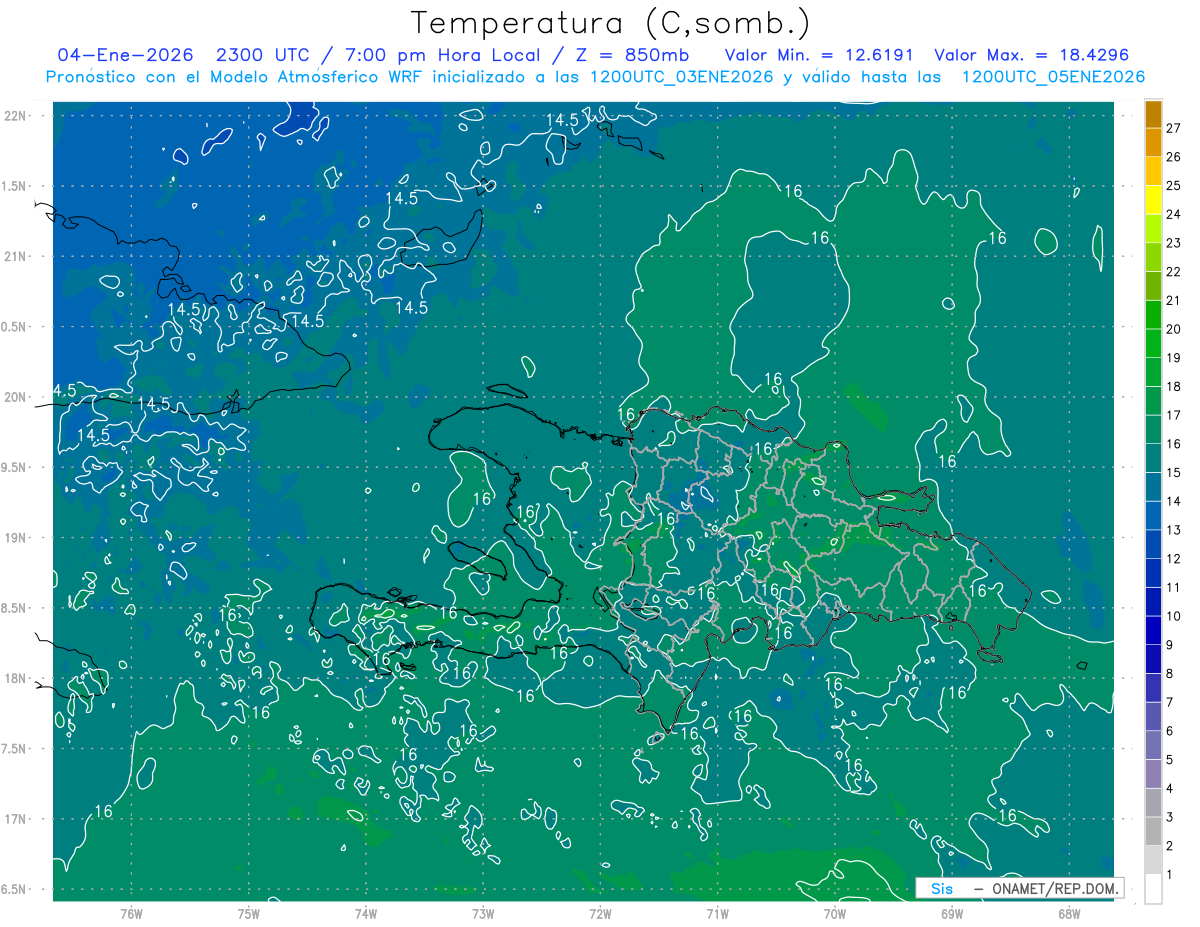Click "1200UTC_05ENE2026" valid-until time text
Image resolution: width=1200 pixels, height=927 pixels.
pos(1053,77)
